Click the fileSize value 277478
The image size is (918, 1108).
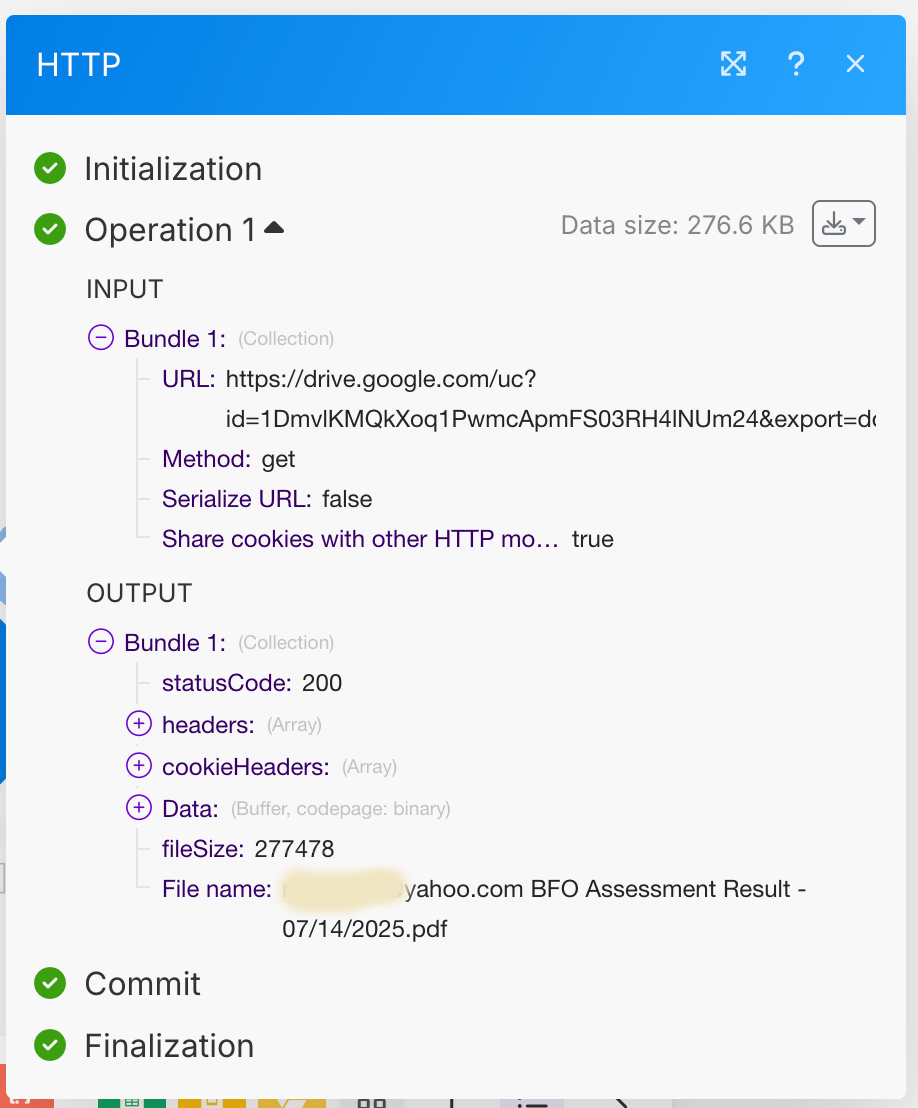click(x=294, y=849)
